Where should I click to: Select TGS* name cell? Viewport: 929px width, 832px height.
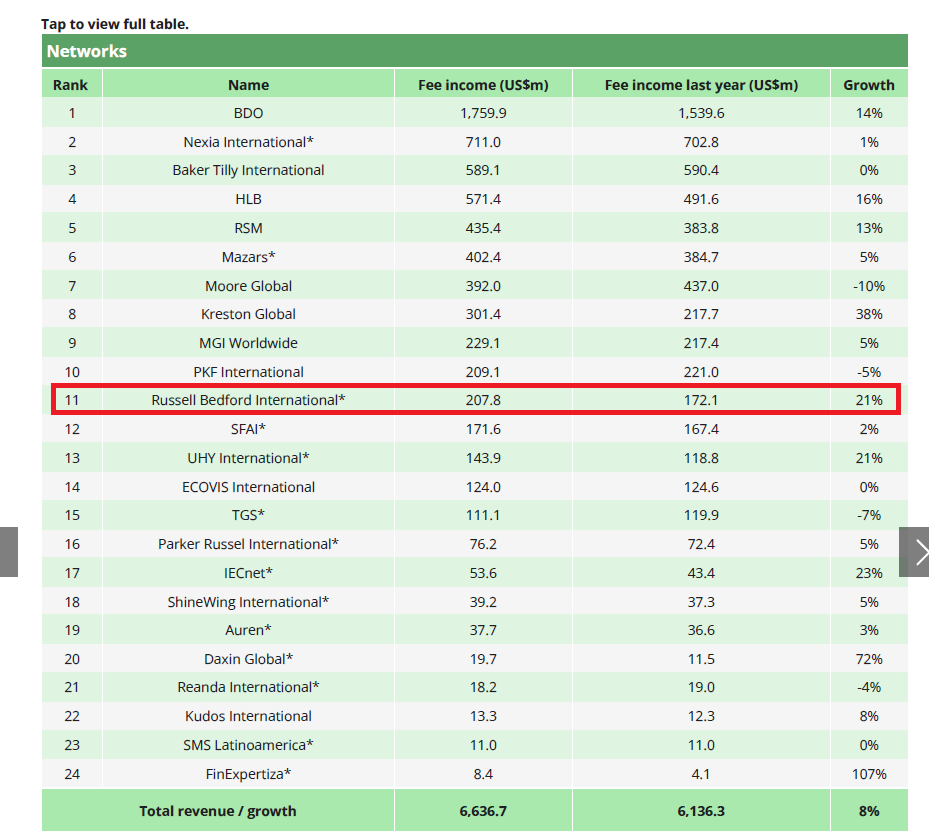tap(248, 514)
